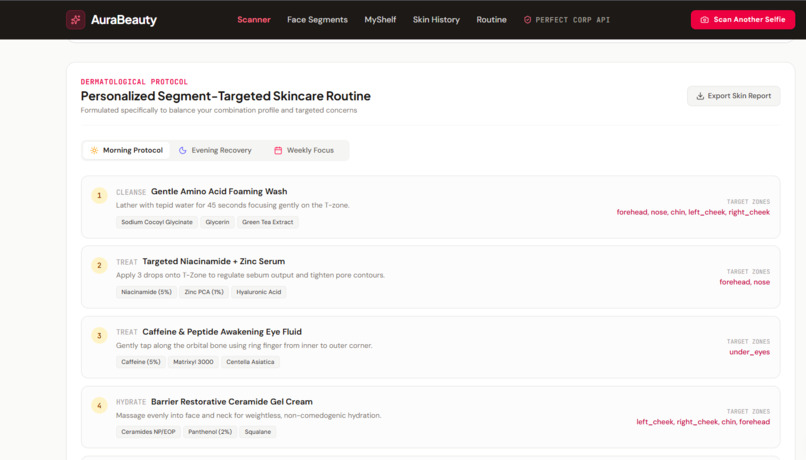Click DERMATOLOGICAL PROTOCOL label
Image resolution: width=806 pixels, height=460 pixels.
coord(134,82)
